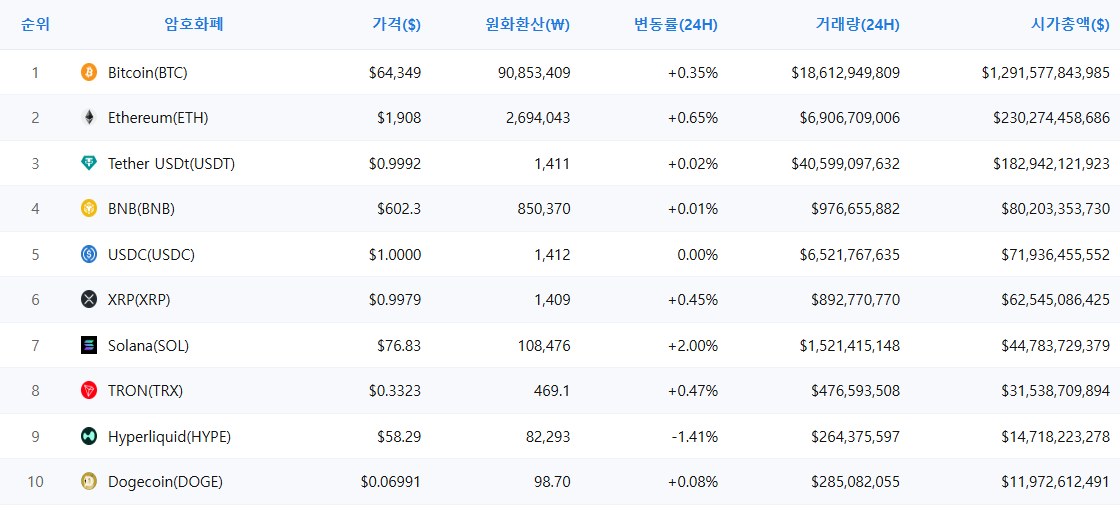Select Ethereum price $1,908
1120x514 pixels.
coord(399,118)
